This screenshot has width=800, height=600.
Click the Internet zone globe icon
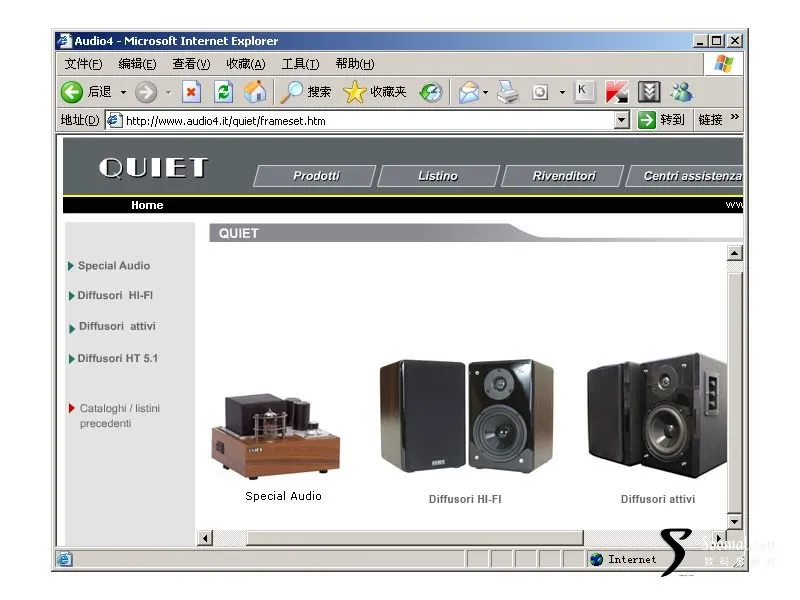pos(596,559)
